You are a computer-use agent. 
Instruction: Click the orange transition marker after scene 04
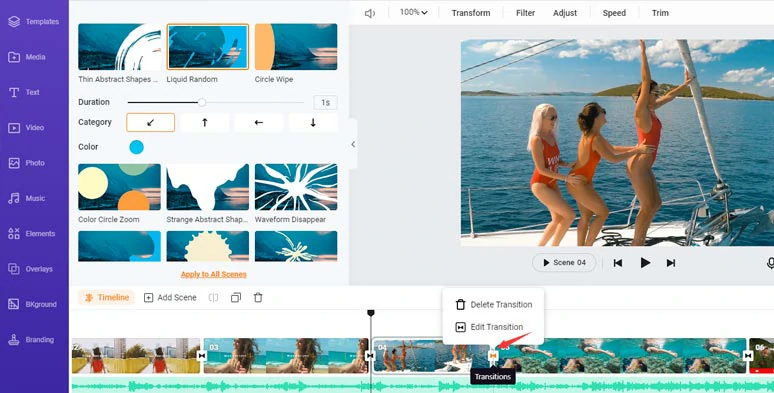click(x=493, y=355)
